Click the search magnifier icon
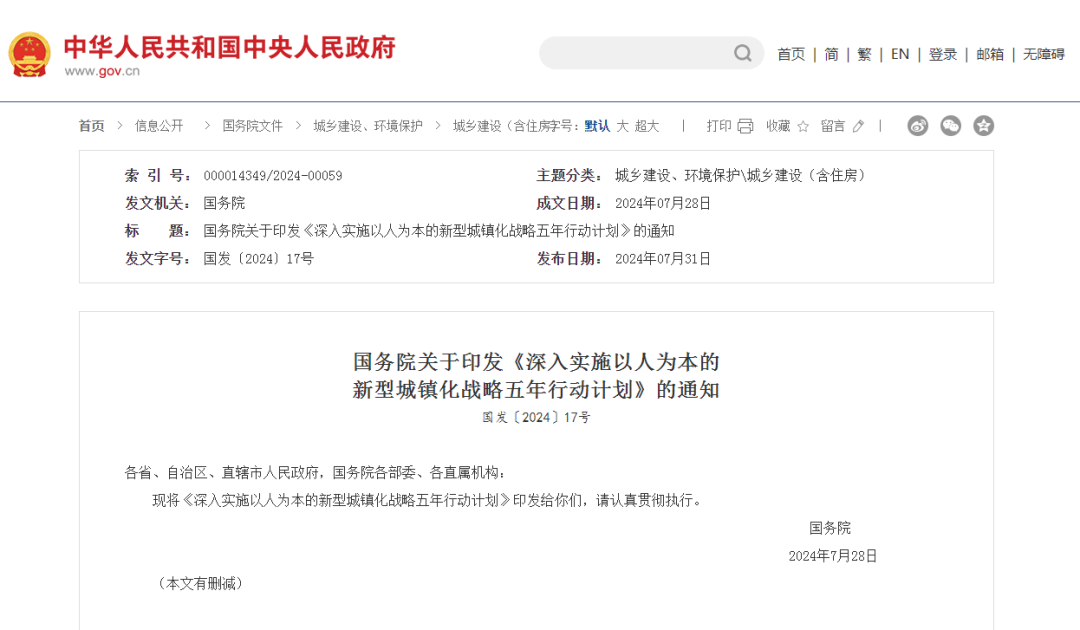Viewport: 1080px width, 630px height. (x=743, y=53)
